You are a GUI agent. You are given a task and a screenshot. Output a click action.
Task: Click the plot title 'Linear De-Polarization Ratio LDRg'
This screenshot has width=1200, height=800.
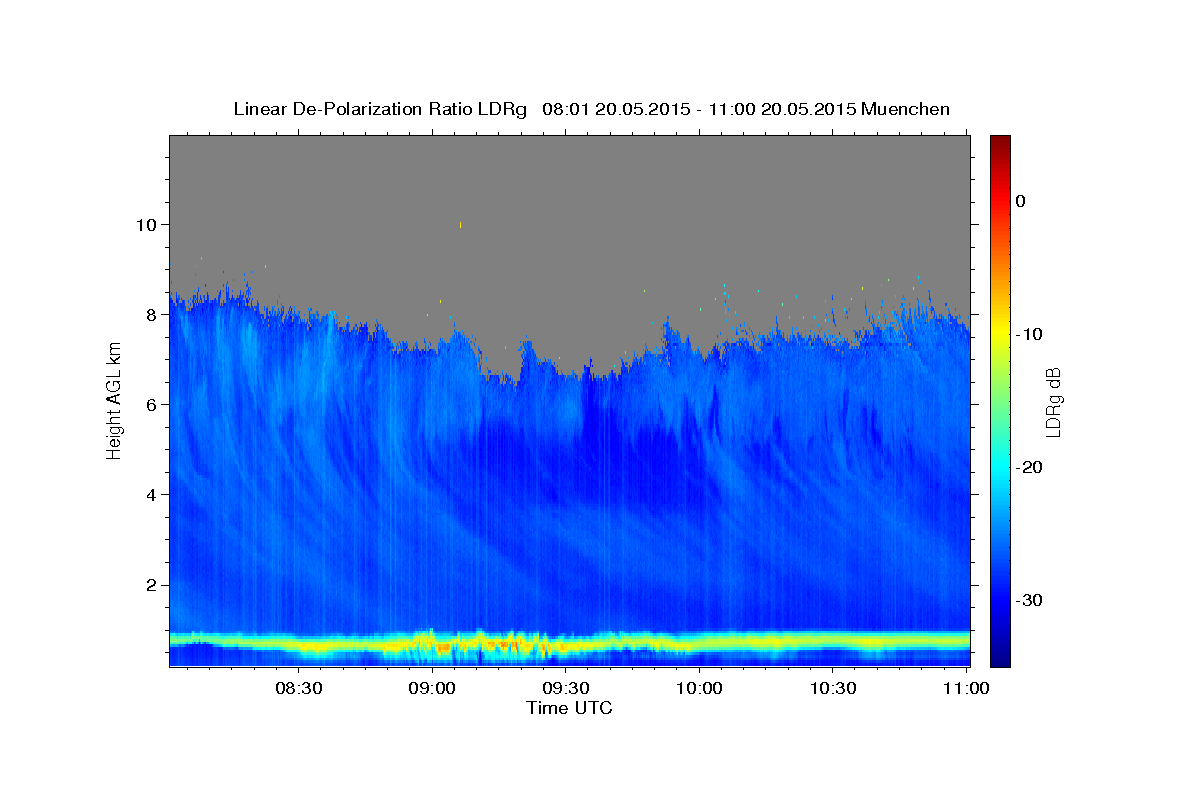379,109
